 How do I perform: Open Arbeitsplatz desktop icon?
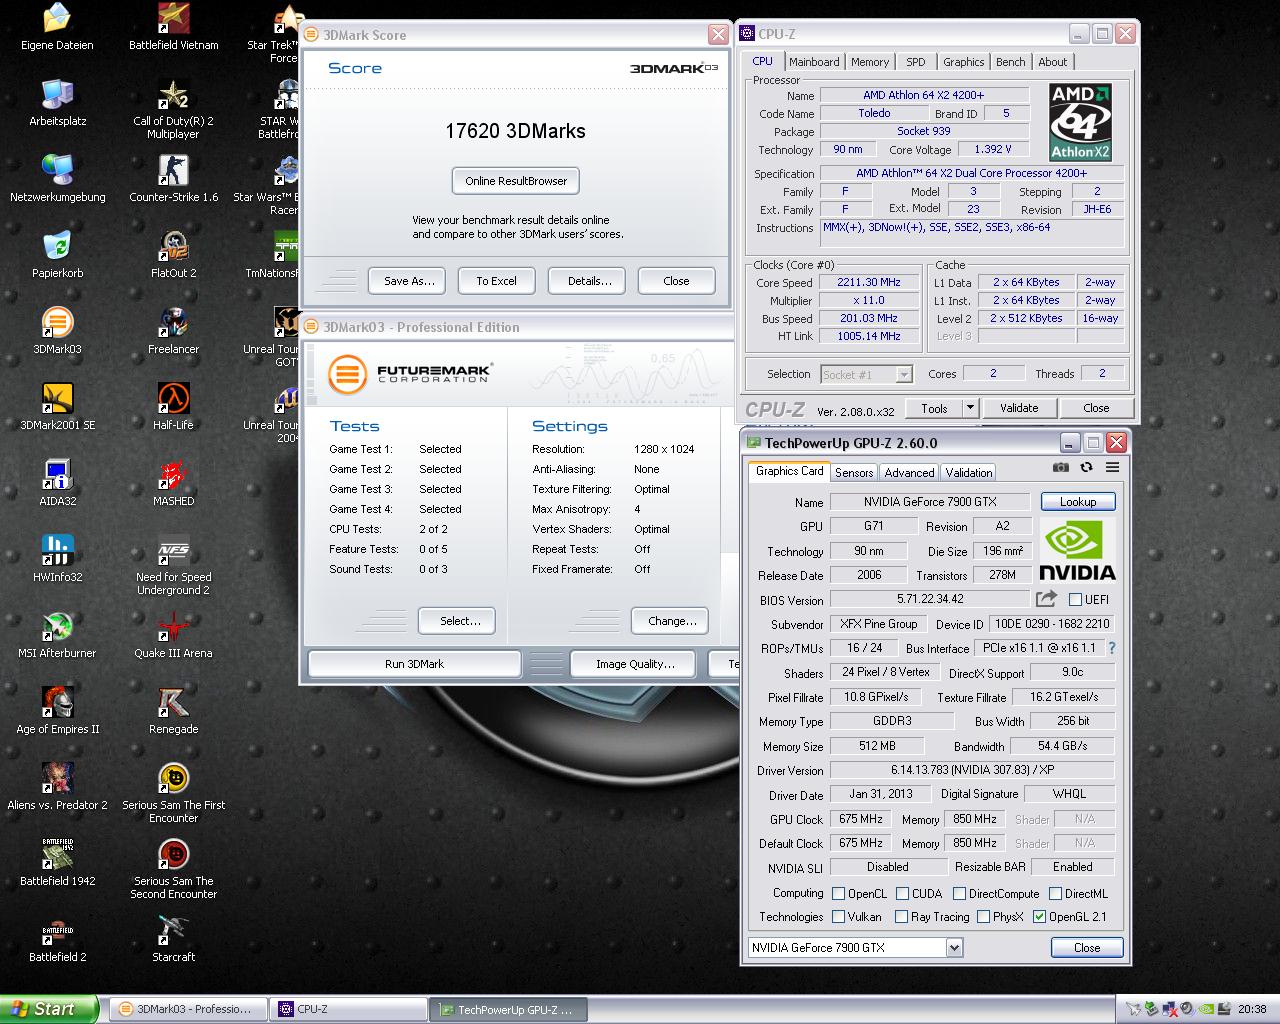(x=58, y=104)
